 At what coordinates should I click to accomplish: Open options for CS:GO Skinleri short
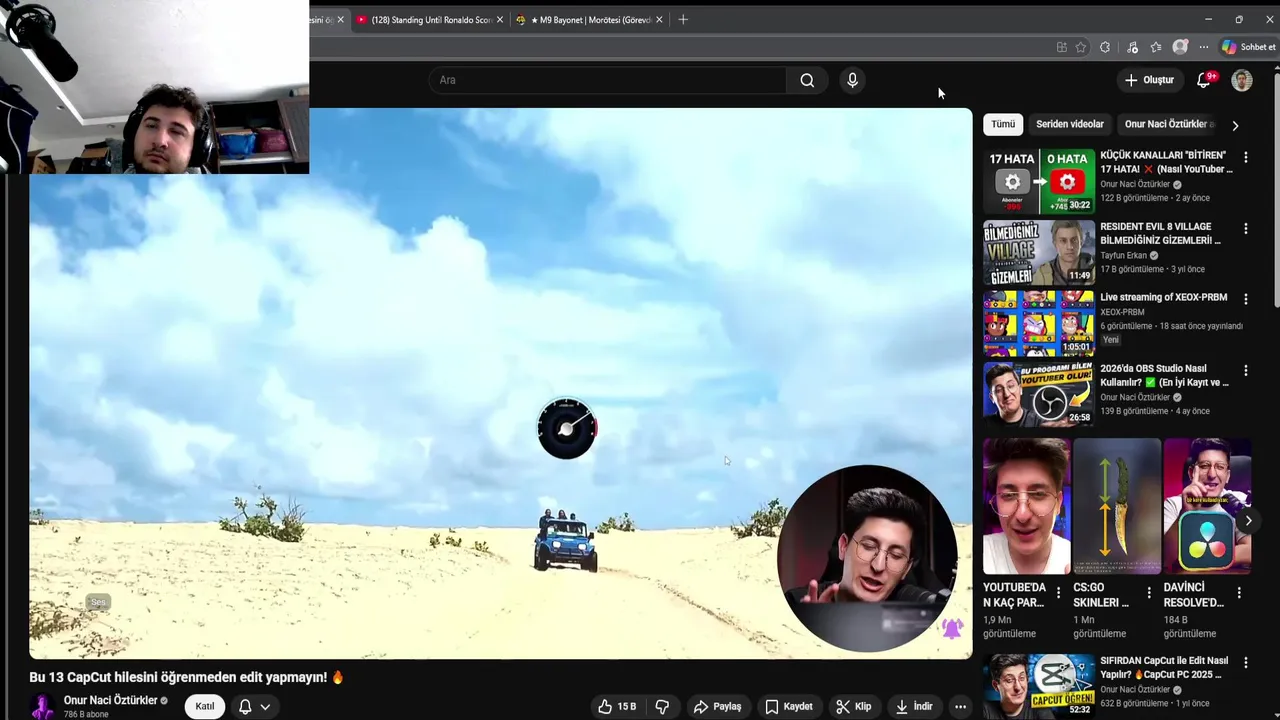[x=1148, y=592]
